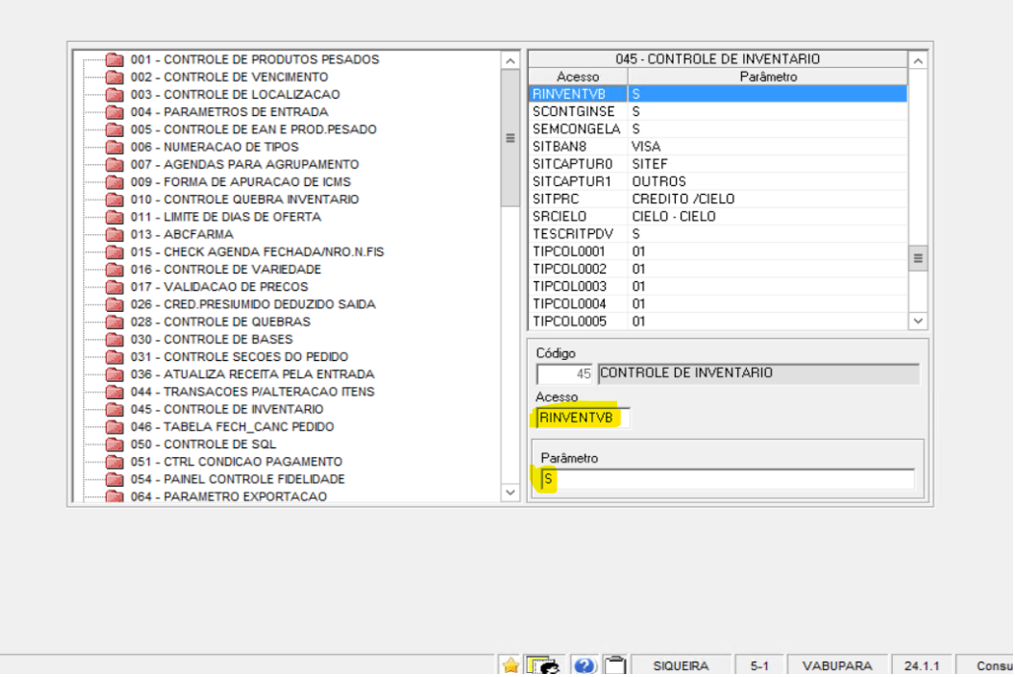Image resolution: width=1015 pixels, height=677 pixels.
Task: Click the down arrow on the tree scrollbar
Action: [x=510, y=493]
